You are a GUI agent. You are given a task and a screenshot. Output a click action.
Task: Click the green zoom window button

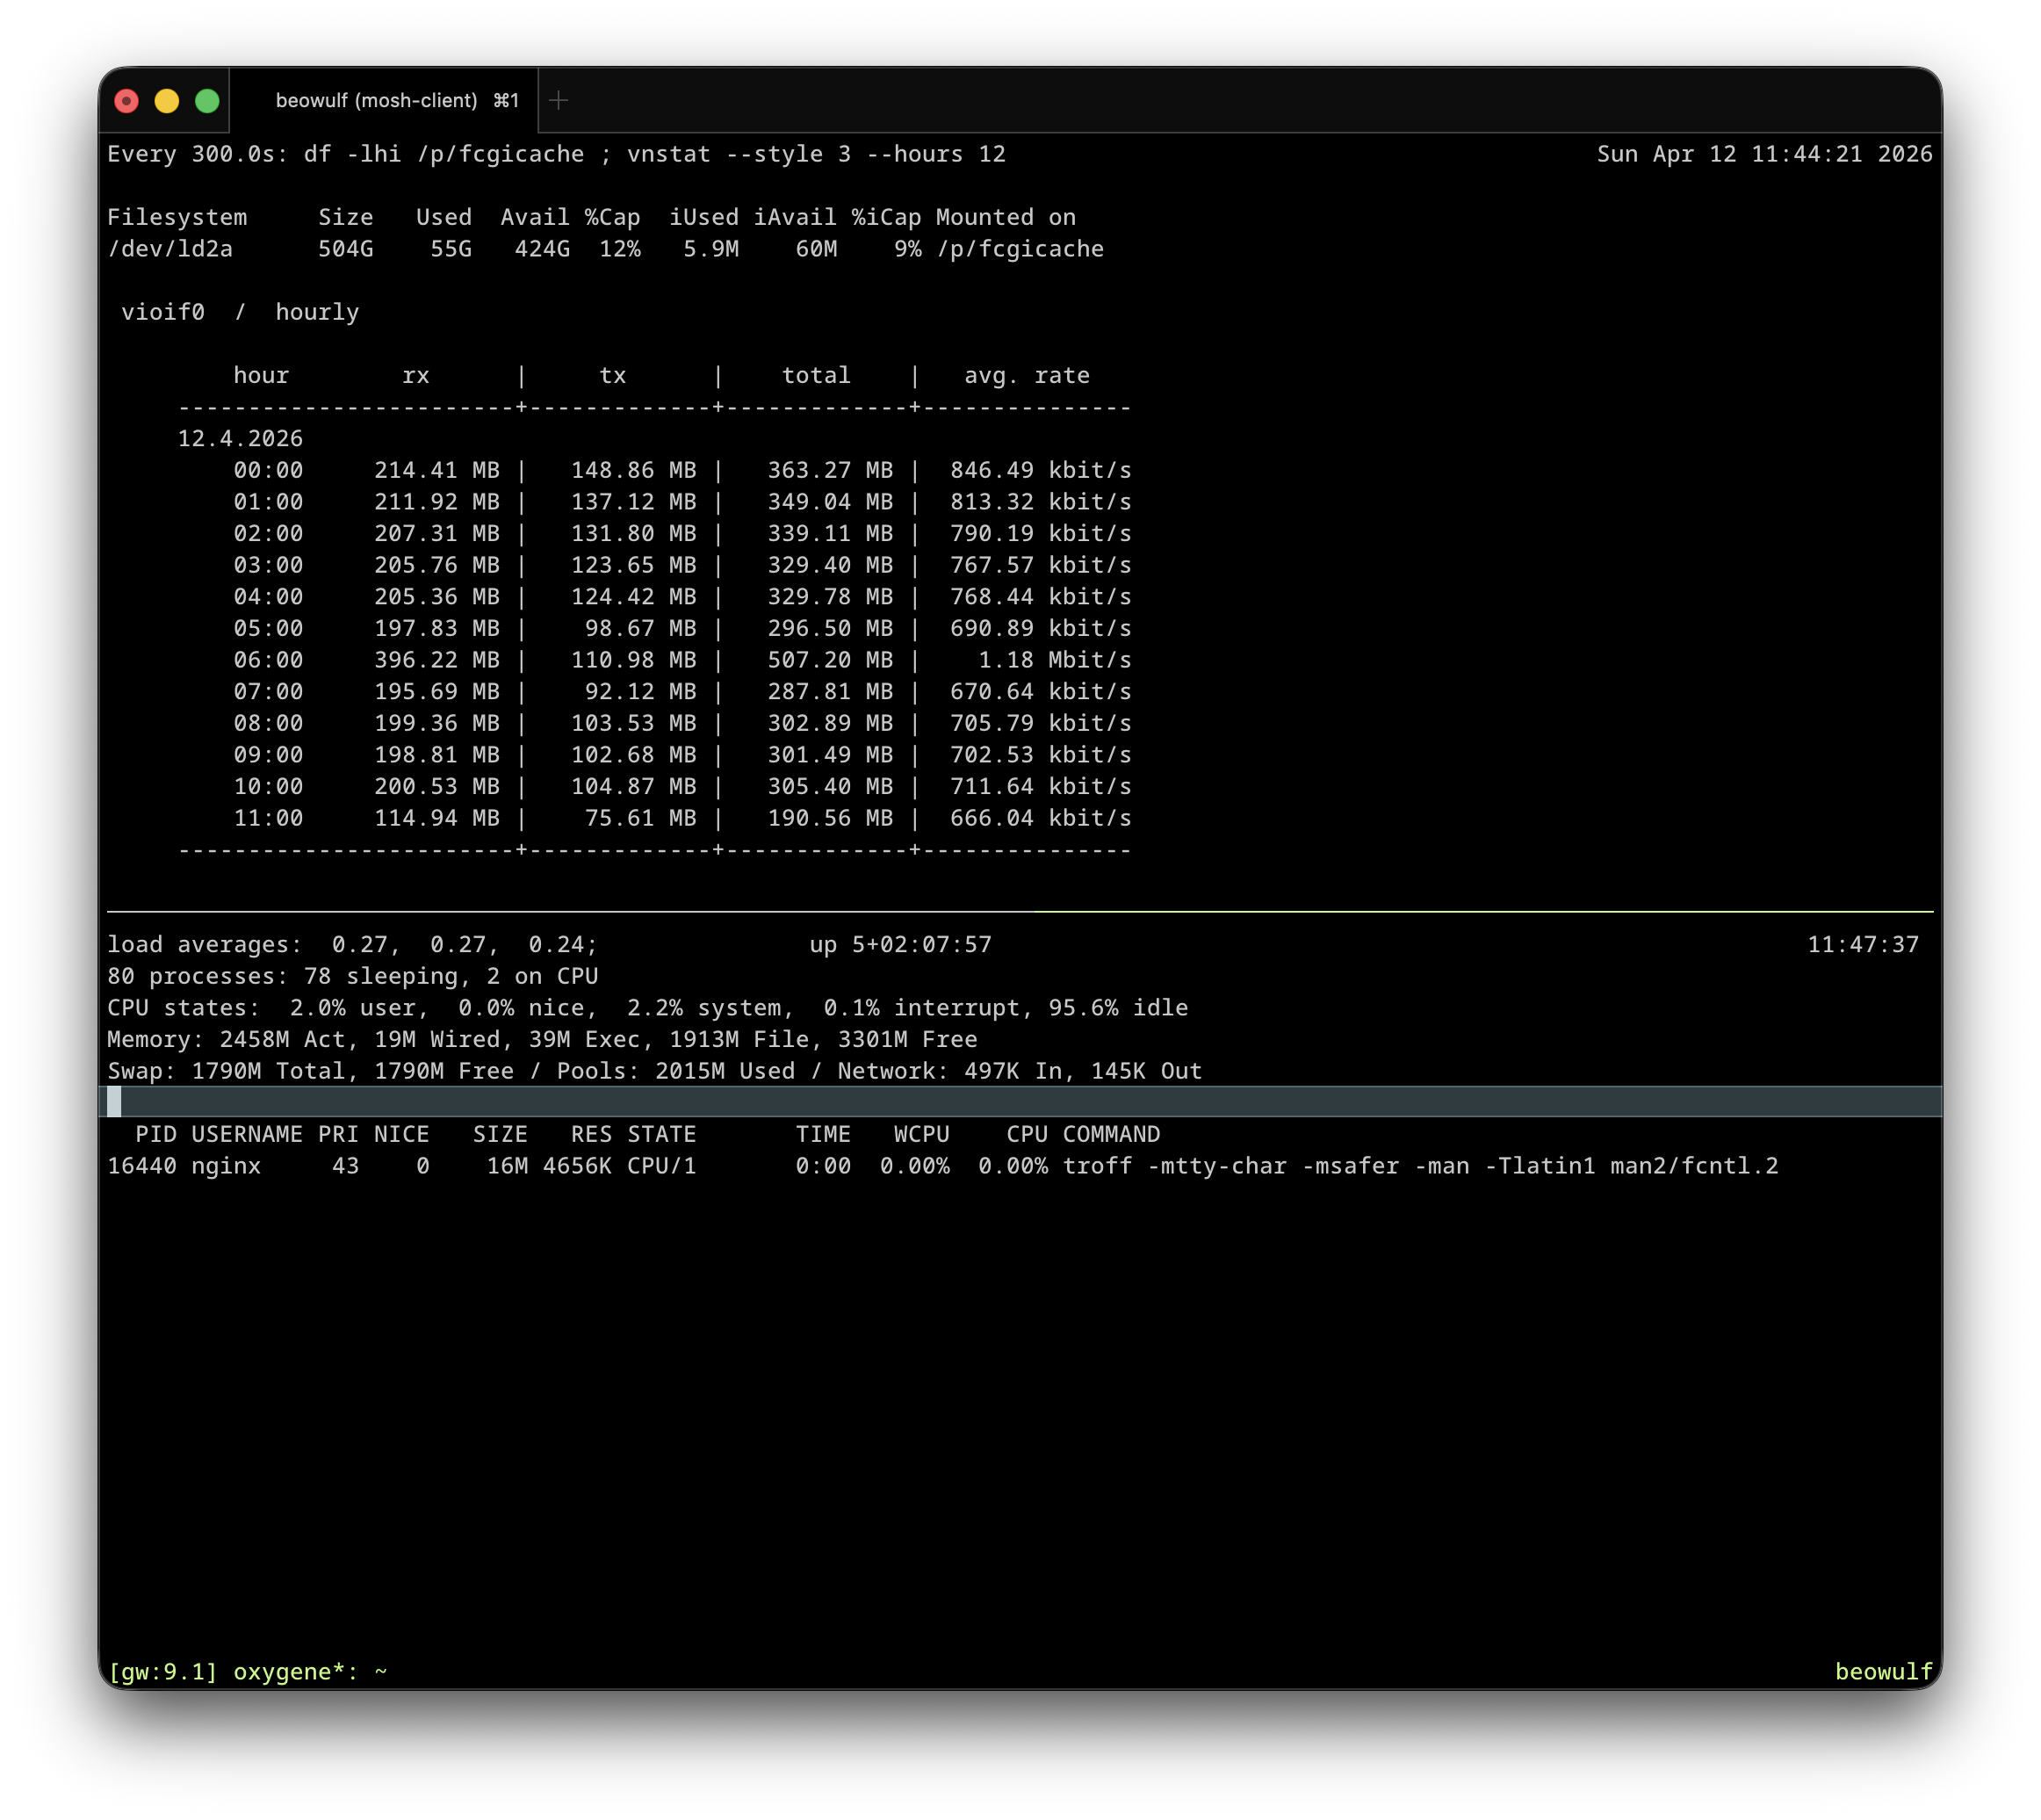[207, 101]
